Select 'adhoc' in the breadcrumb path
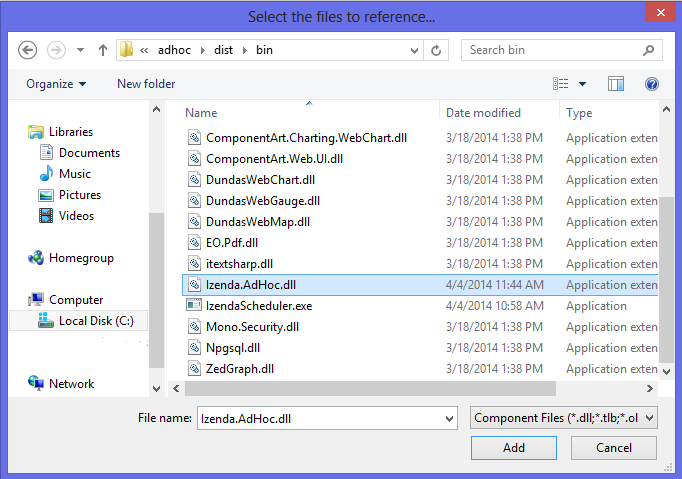Viewport: 682px width, 479px height. (174, 50)
